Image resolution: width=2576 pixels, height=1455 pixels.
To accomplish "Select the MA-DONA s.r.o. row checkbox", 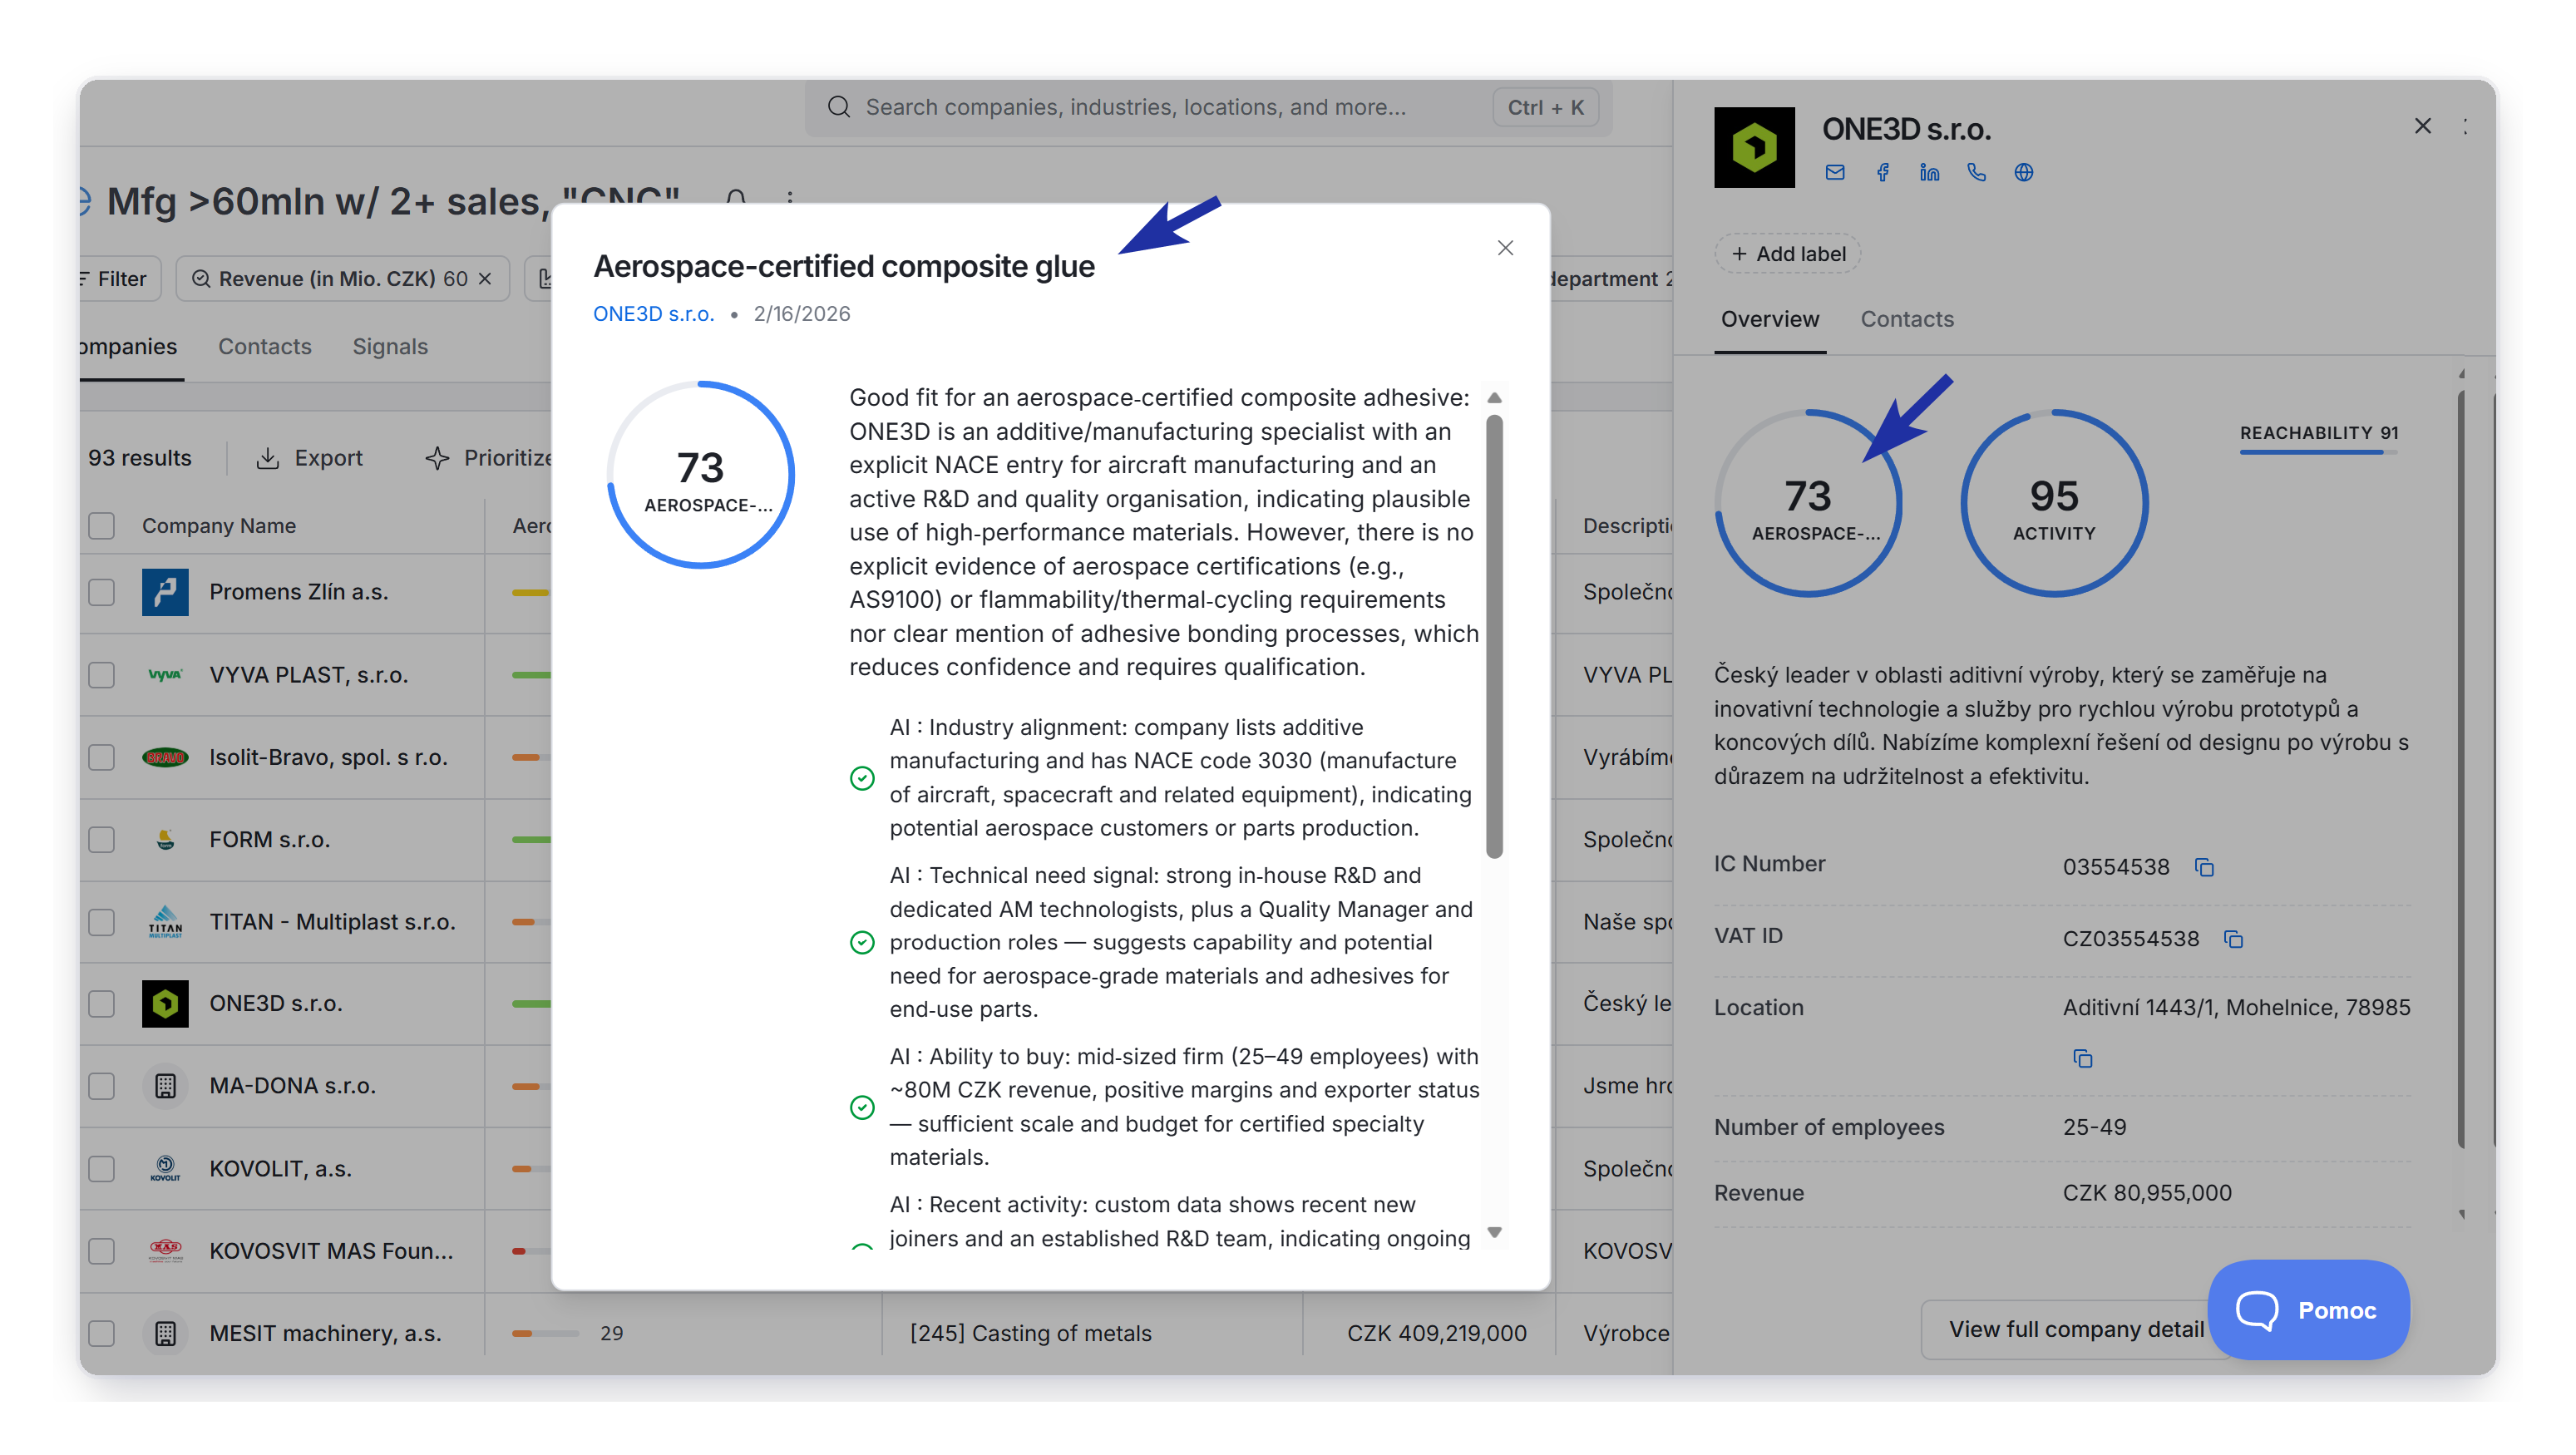I will [101, 1086].
